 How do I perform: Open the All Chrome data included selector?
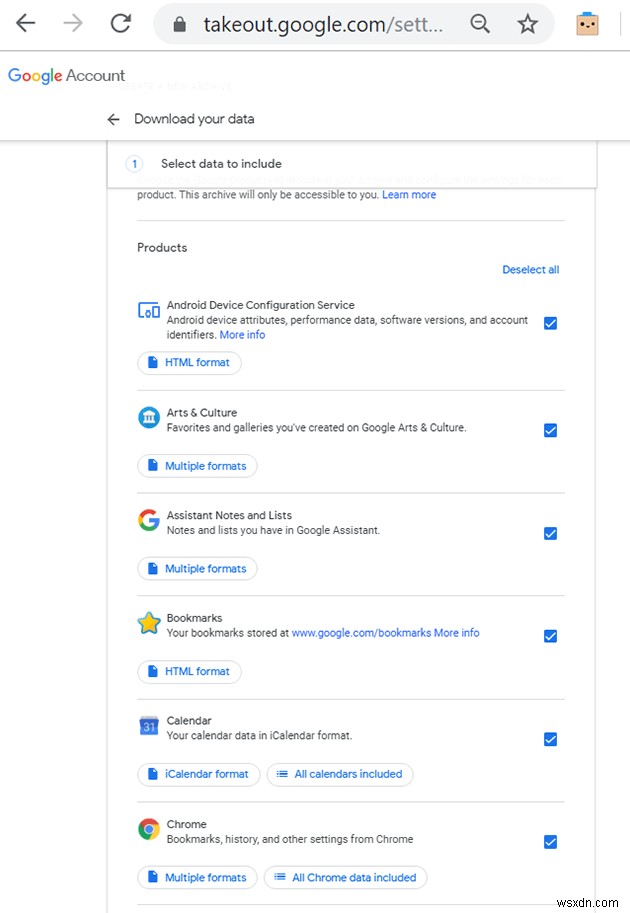(345, 877)
